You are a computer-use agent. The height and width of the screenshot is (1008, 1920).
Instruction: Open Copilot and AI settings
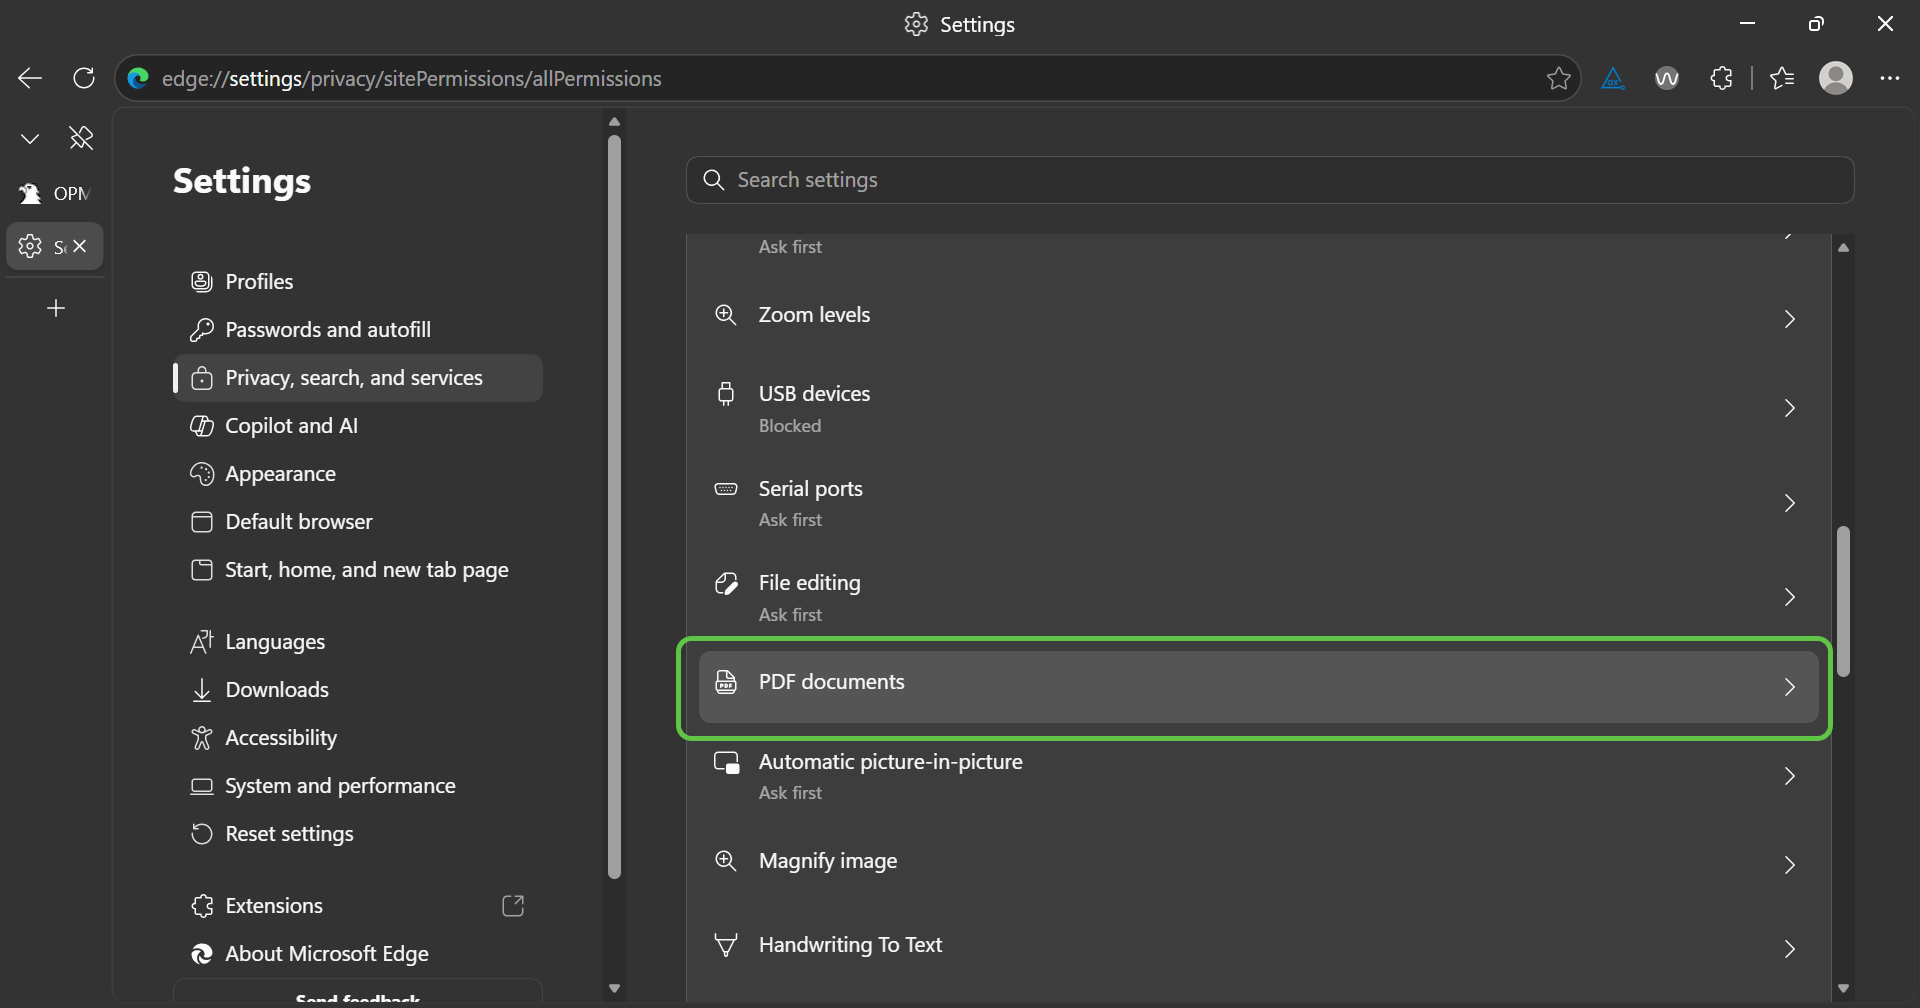(x=358, y=426)
